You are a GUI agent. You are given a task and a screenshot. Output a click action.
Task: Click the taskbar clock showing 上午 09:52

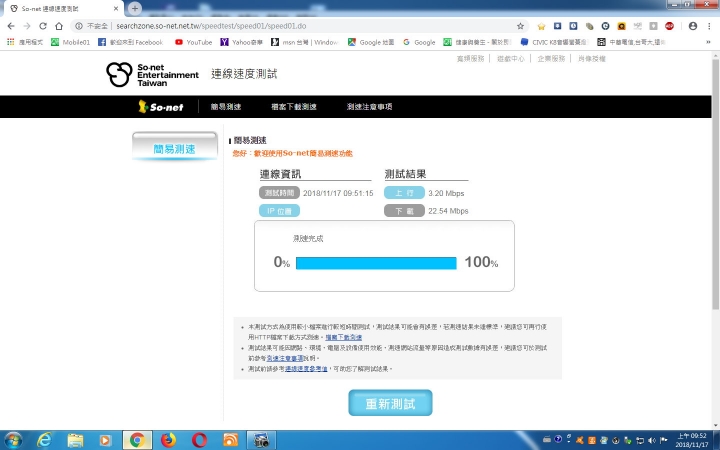tap(692, 440)
